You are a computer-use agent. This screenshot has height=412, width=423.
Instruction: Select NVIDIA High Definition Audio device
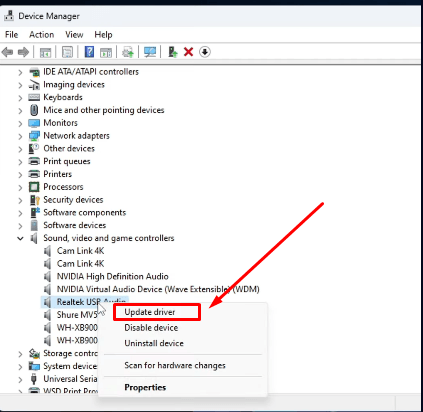pyautogui.click(x=113, y=276)
